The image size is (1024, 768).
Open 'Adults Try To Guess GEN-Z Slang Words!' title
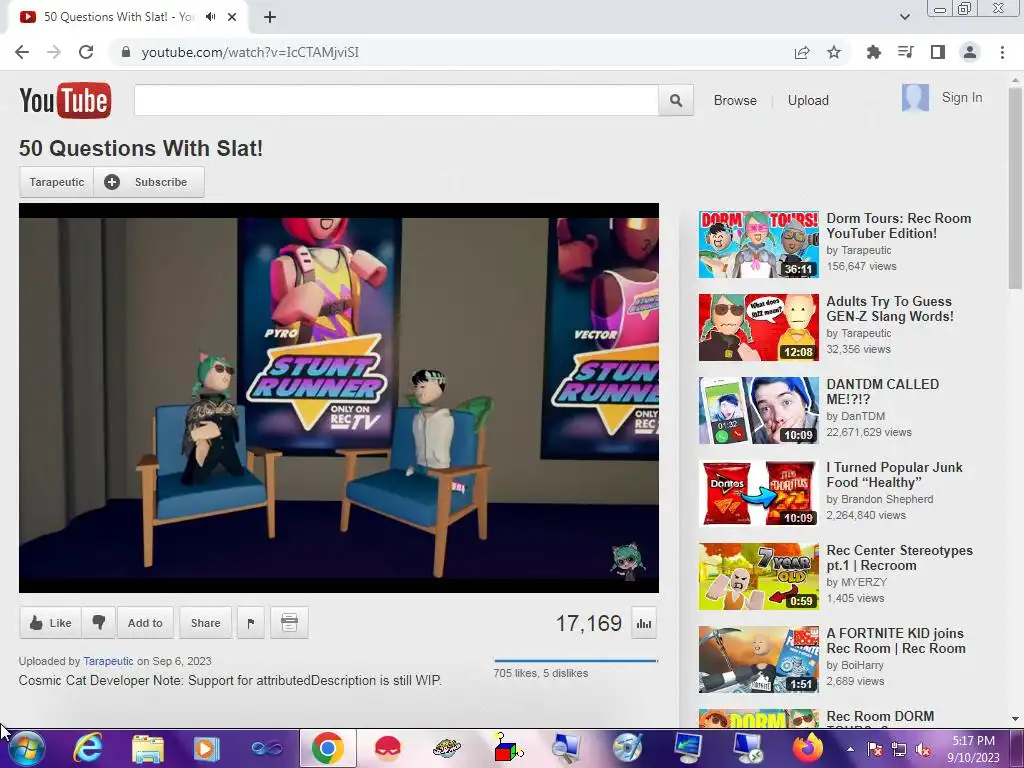[x=890, y=309]
